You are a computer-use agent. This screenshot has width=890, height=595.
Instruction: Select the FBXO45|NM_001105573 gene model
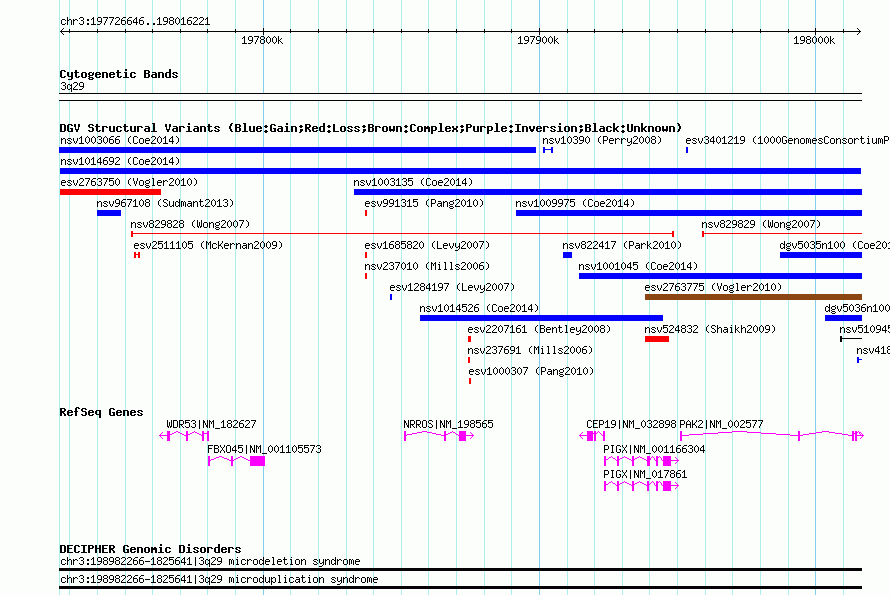coord(236,461)
